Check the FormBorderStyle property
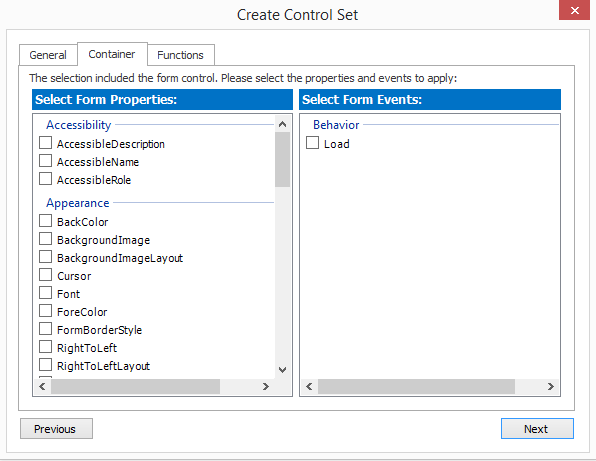The width and height of the screenshot is (596, 461). pyautogui.click(x=46, y=329)
